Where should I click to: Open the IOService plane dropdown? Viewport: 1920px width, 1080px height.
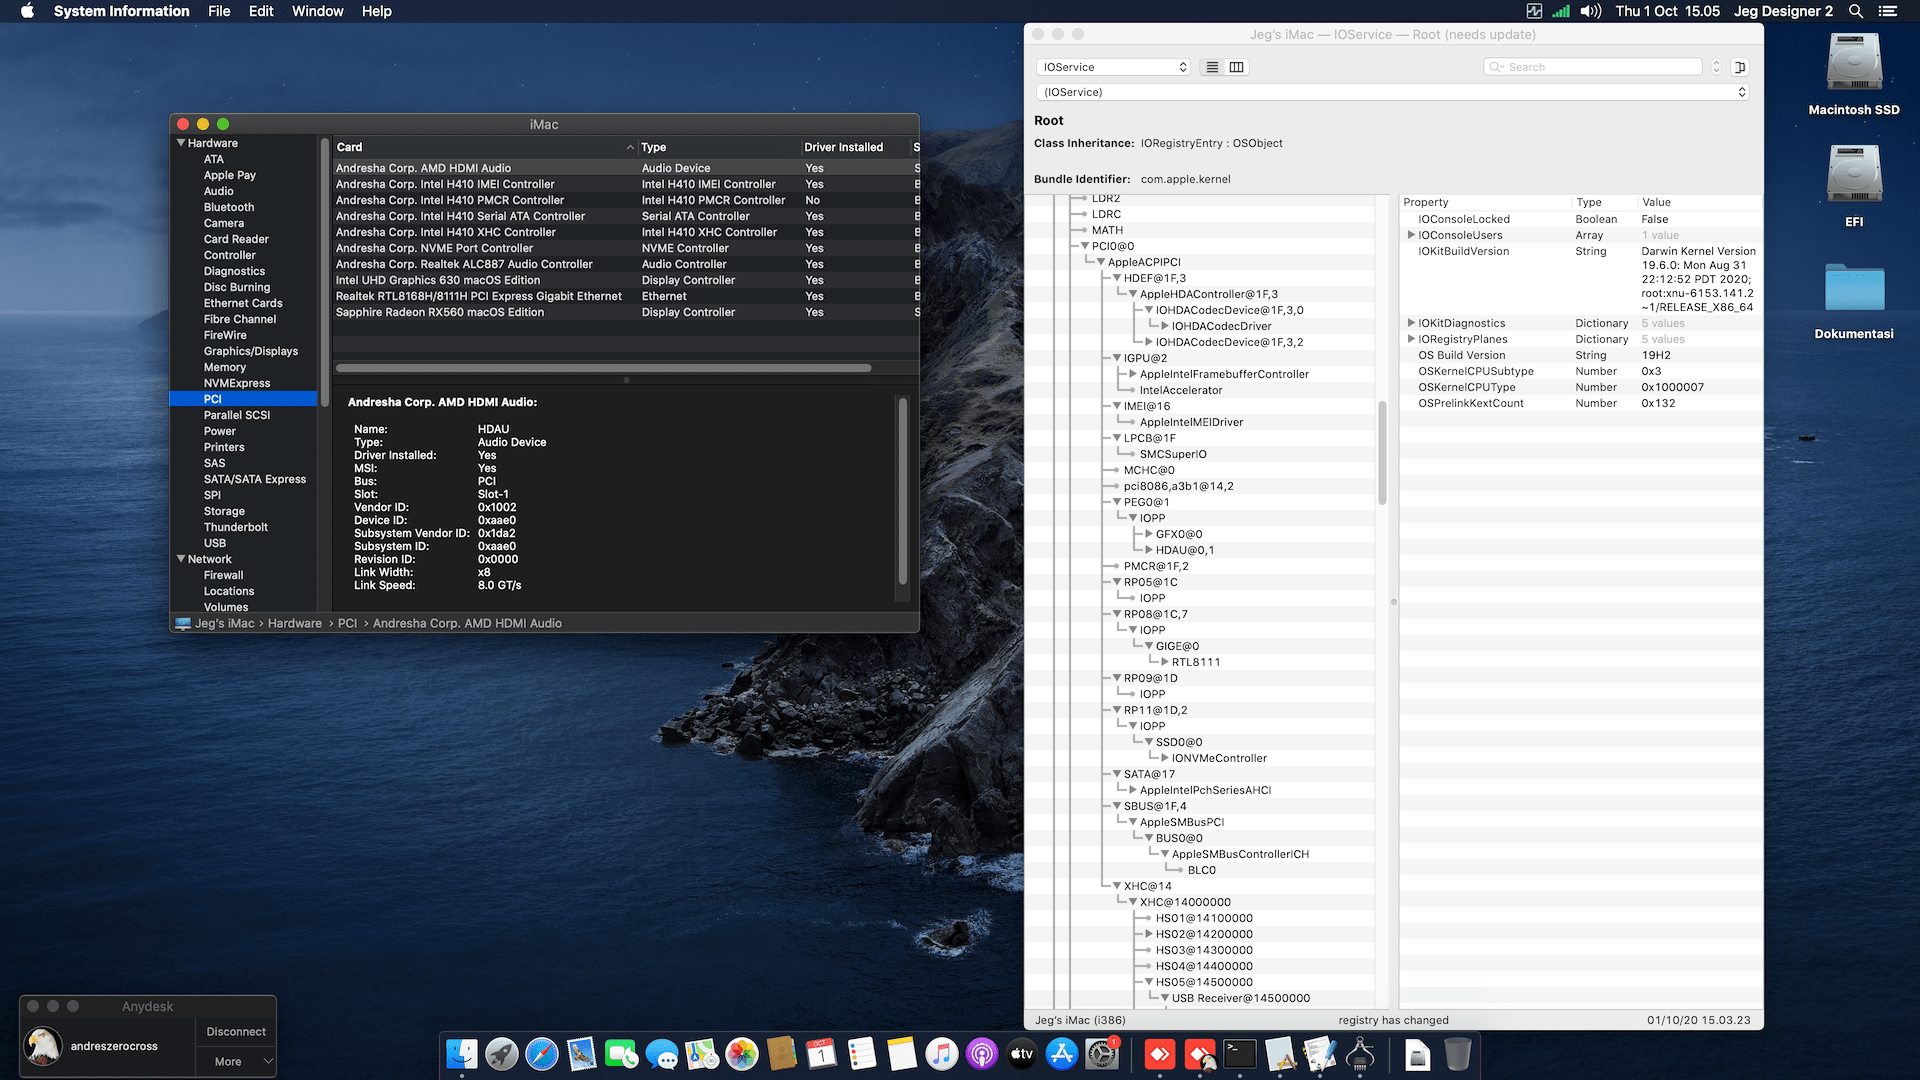point(1112,67)
